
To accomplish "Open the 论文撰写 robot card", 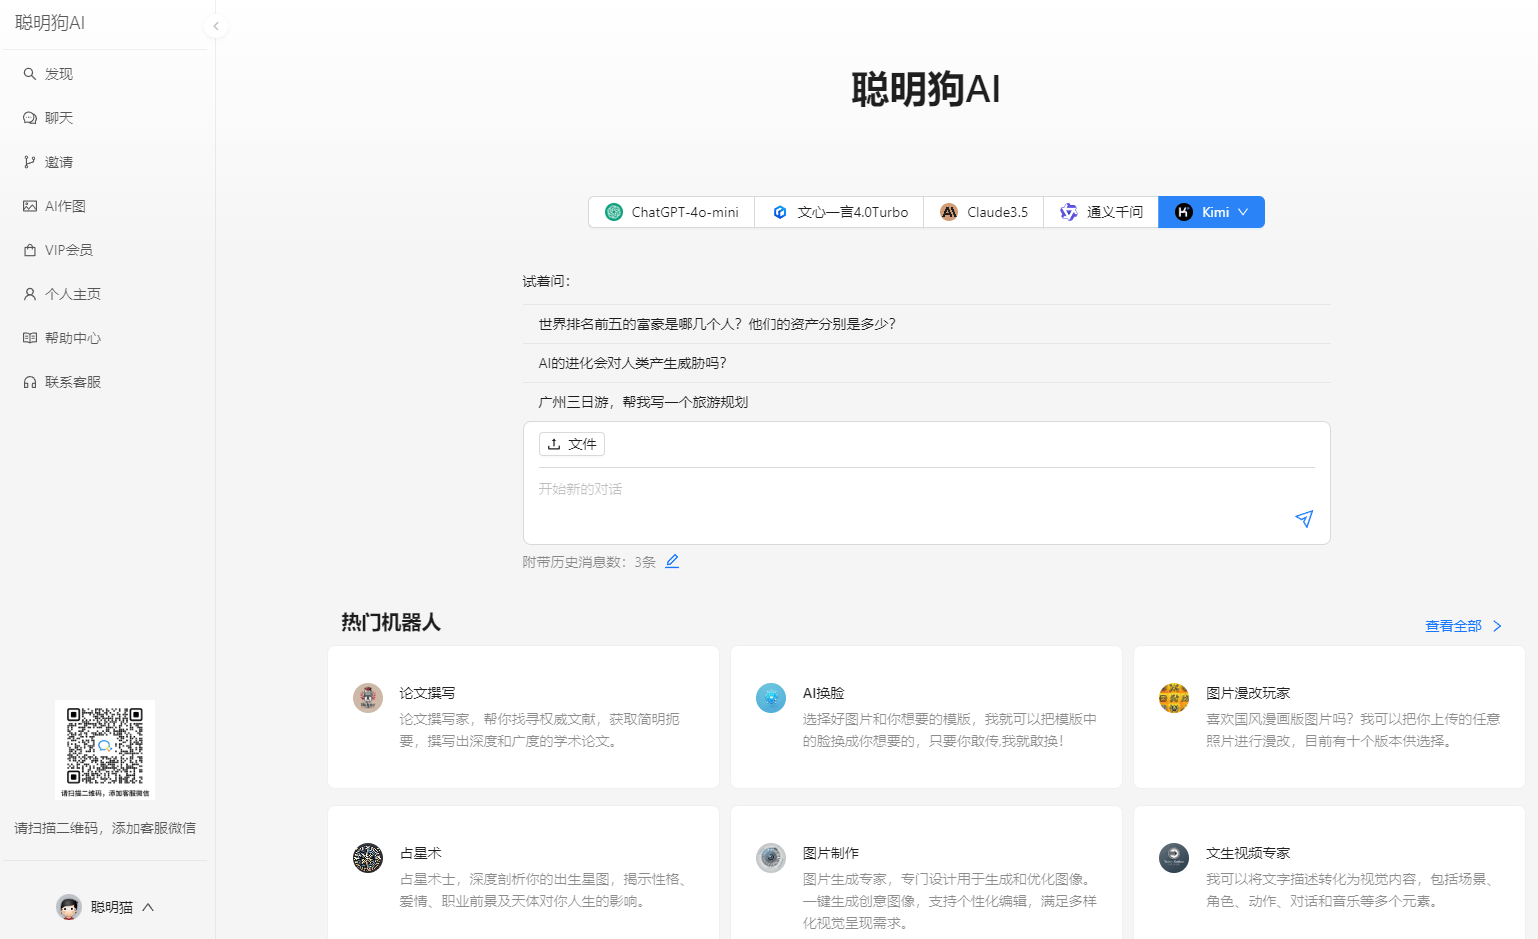I will 523,716.
